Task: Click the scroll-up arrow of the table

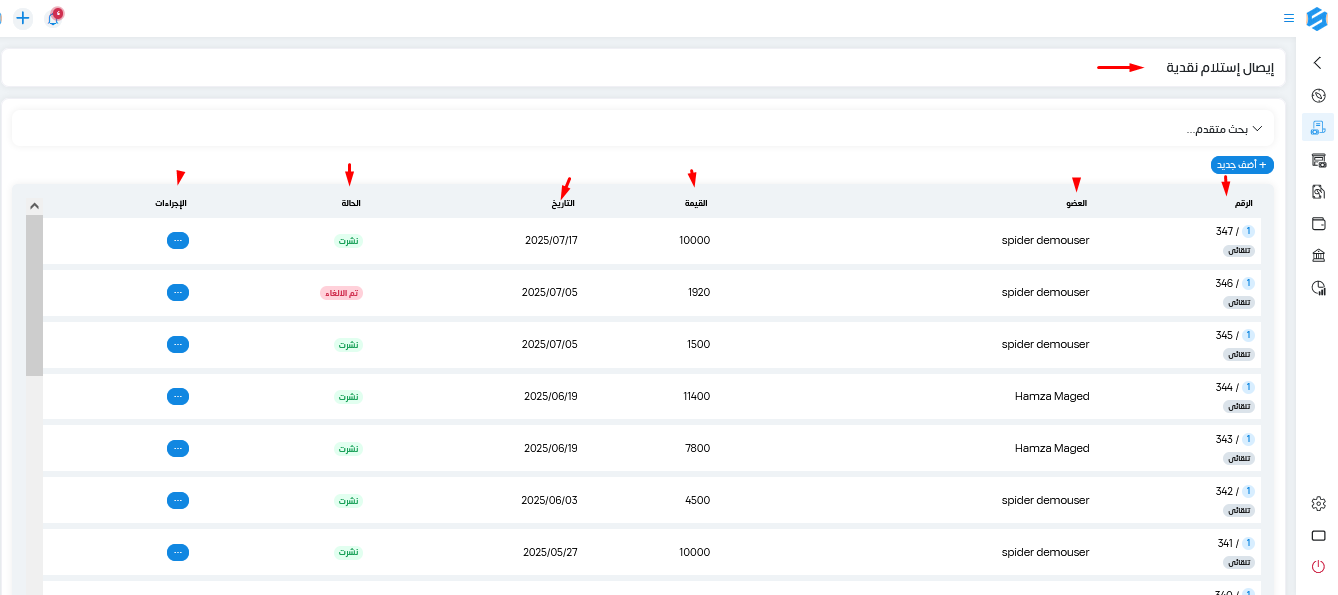Action: [34, 205]
